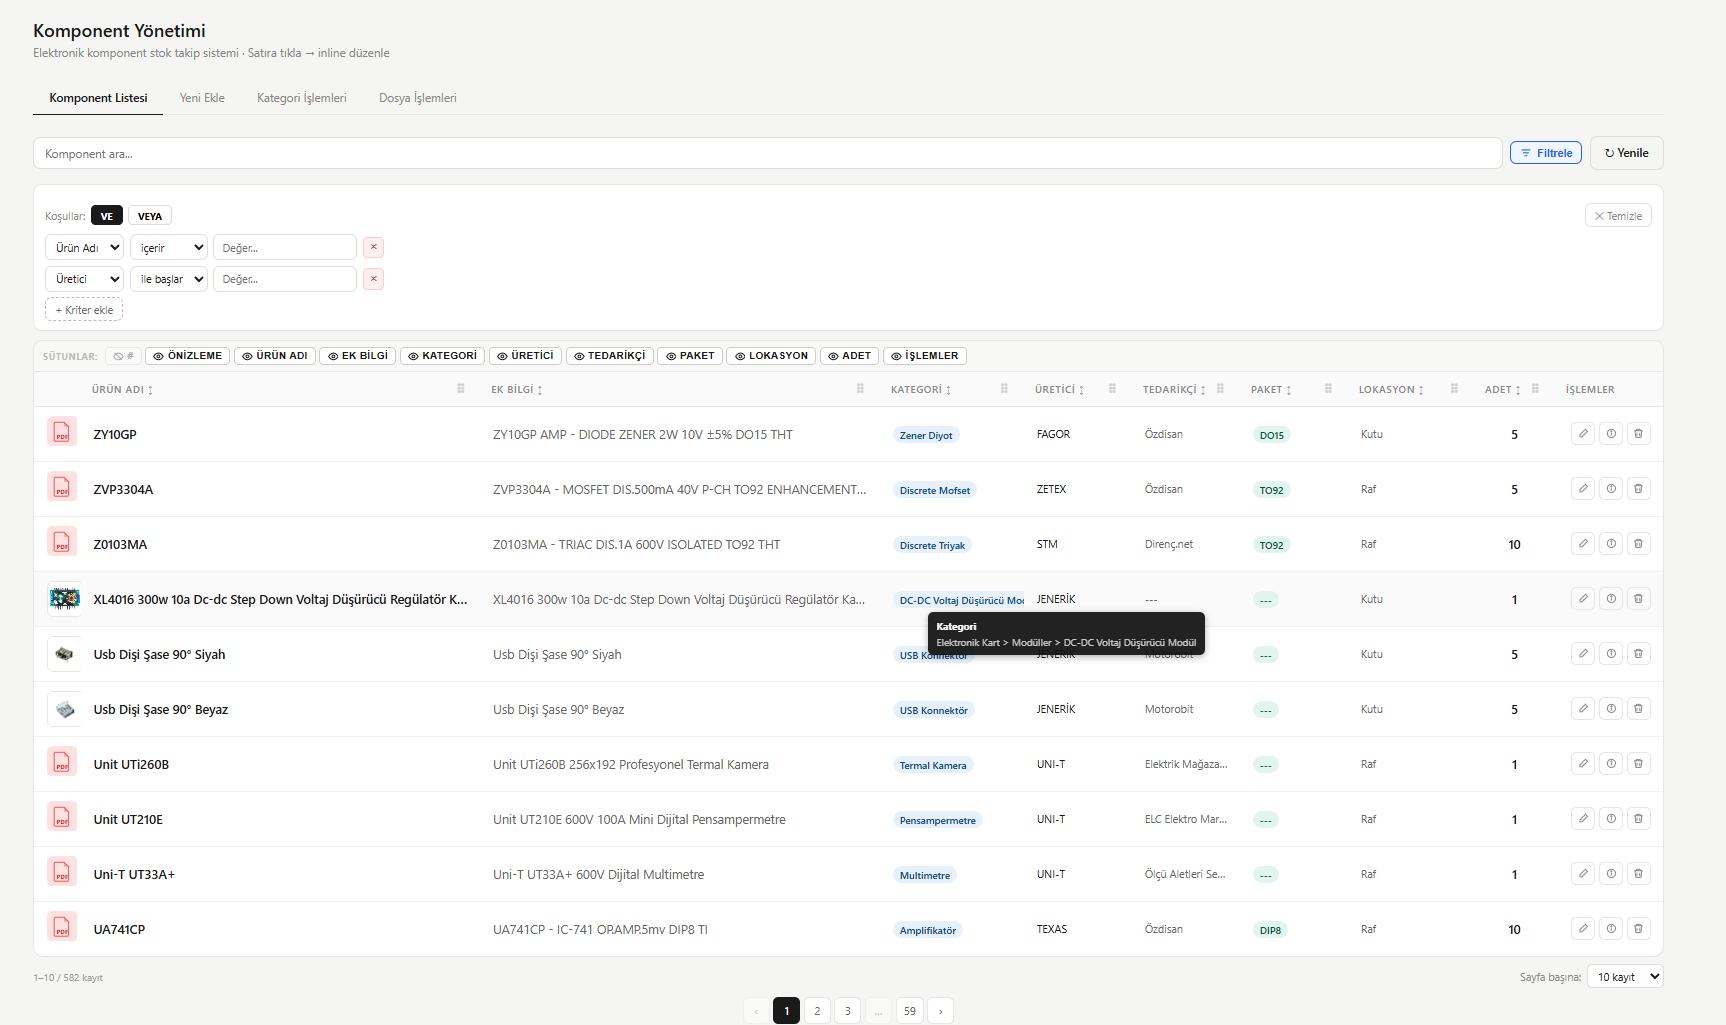Image resolution: width=1726 pixels, height=1025 pixels.
Task: Switch to the Yeni Ekle tab
Action: [202, 98]
